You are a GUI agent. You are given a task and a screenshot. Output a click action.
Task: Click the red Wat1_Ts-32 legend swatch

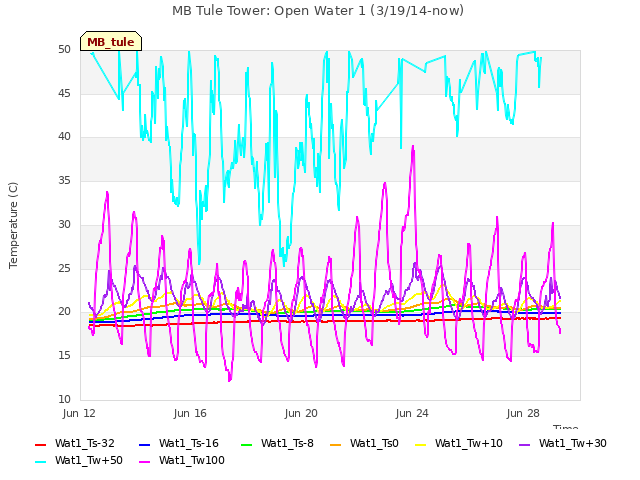coord(41,444)
